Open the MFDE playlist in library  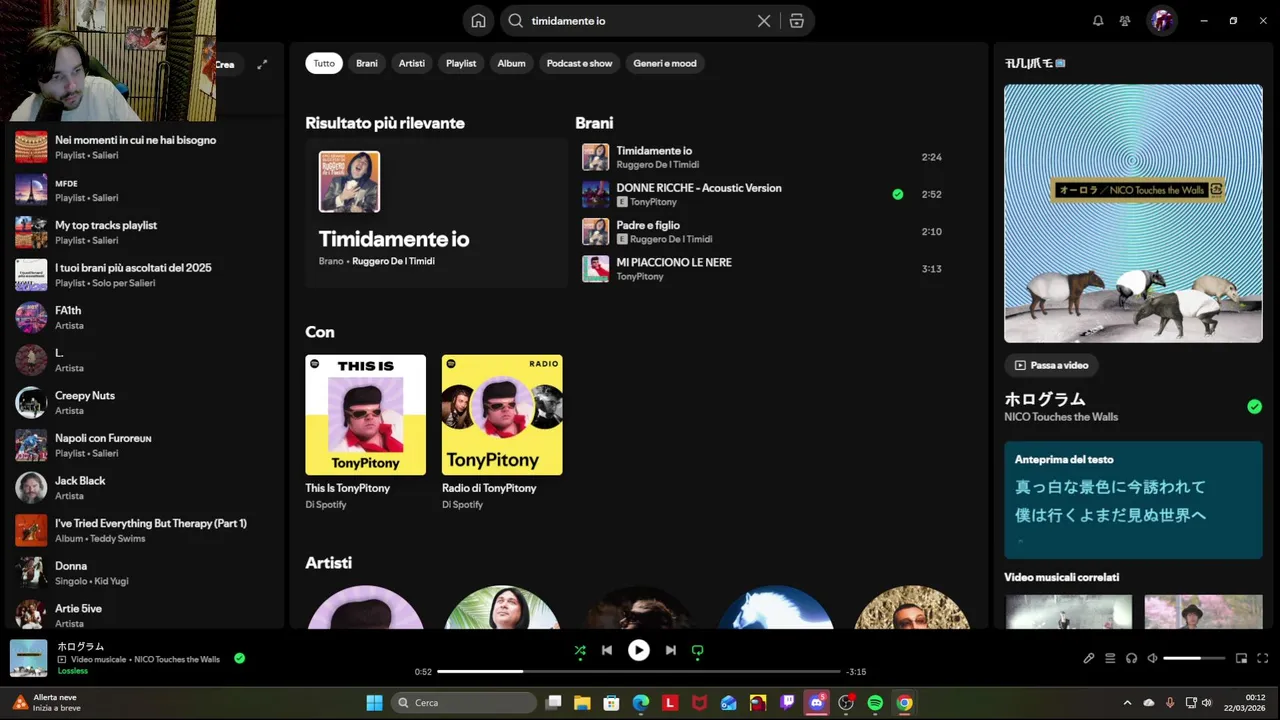point(144,190)
